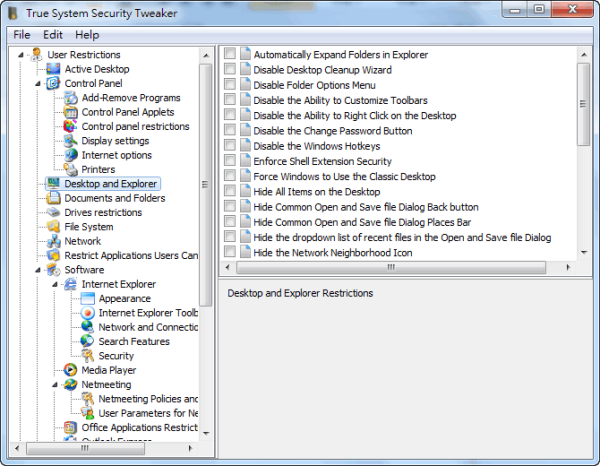Click Hide Common Dialog Places Bar entry
600x466 pixels.
[x=362, y=222]
